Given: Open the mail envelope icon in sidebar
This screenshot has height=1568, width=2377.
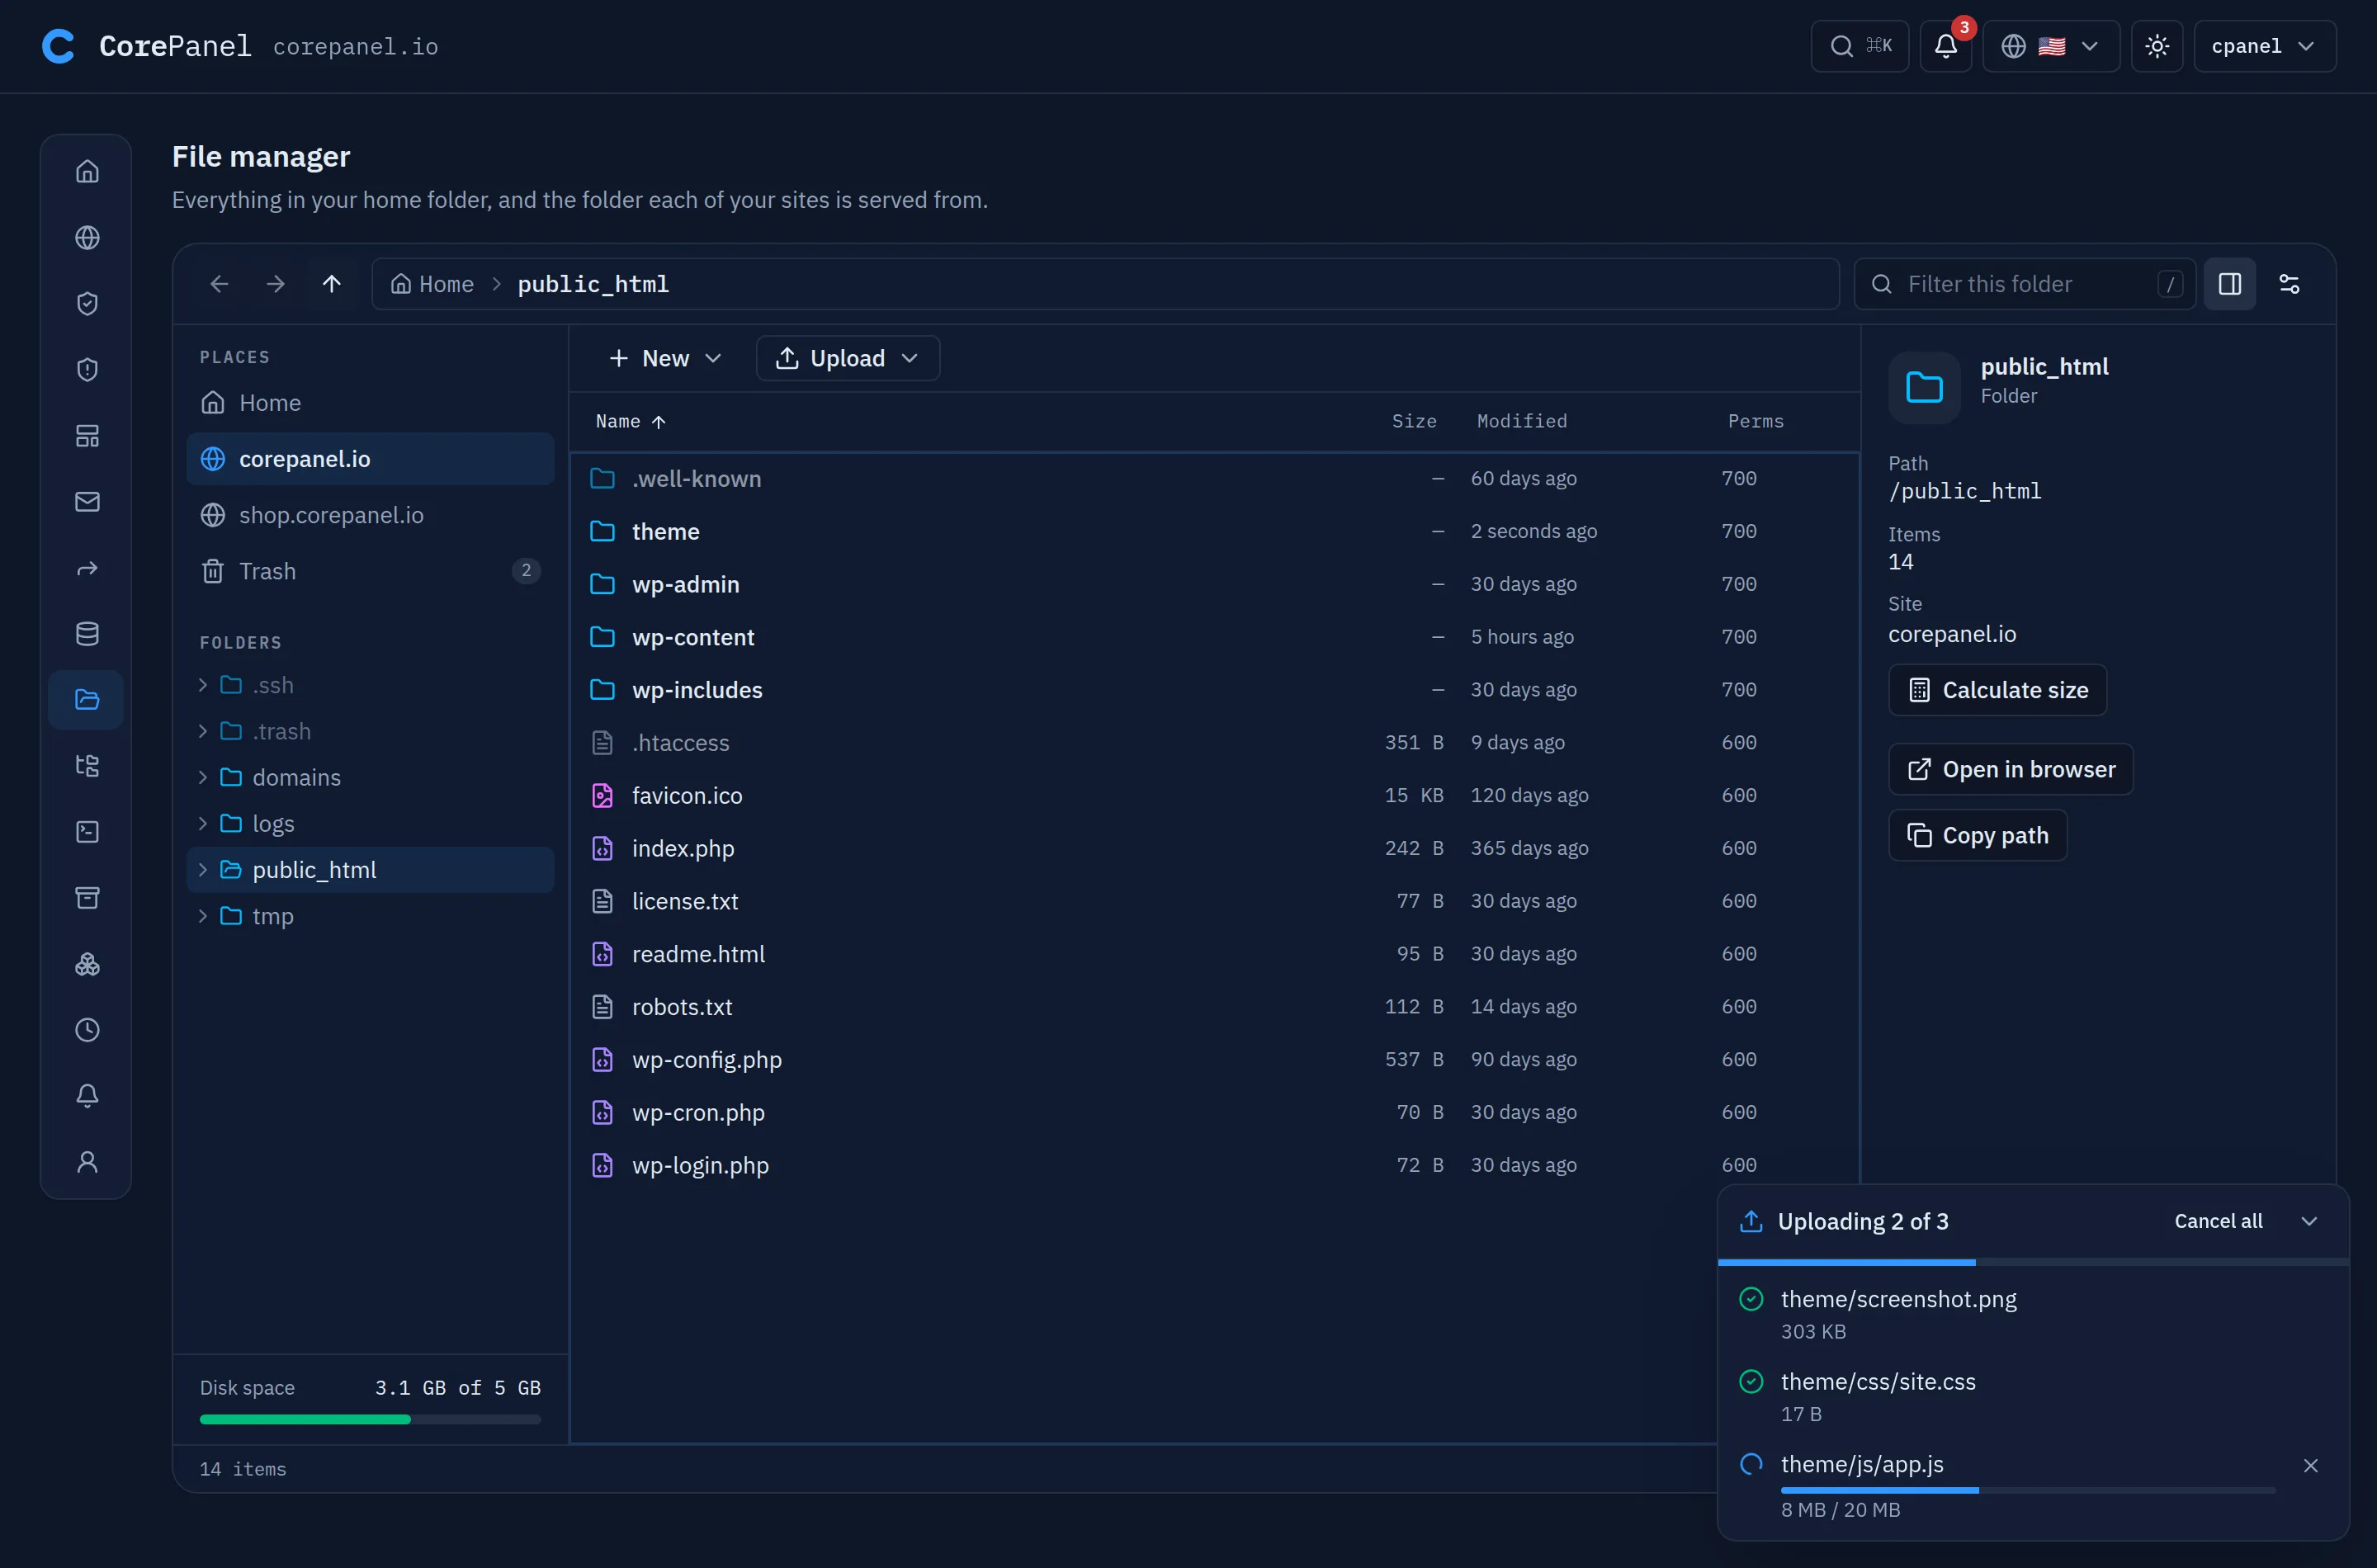Looking at the screenshot, I should (87, 501).
